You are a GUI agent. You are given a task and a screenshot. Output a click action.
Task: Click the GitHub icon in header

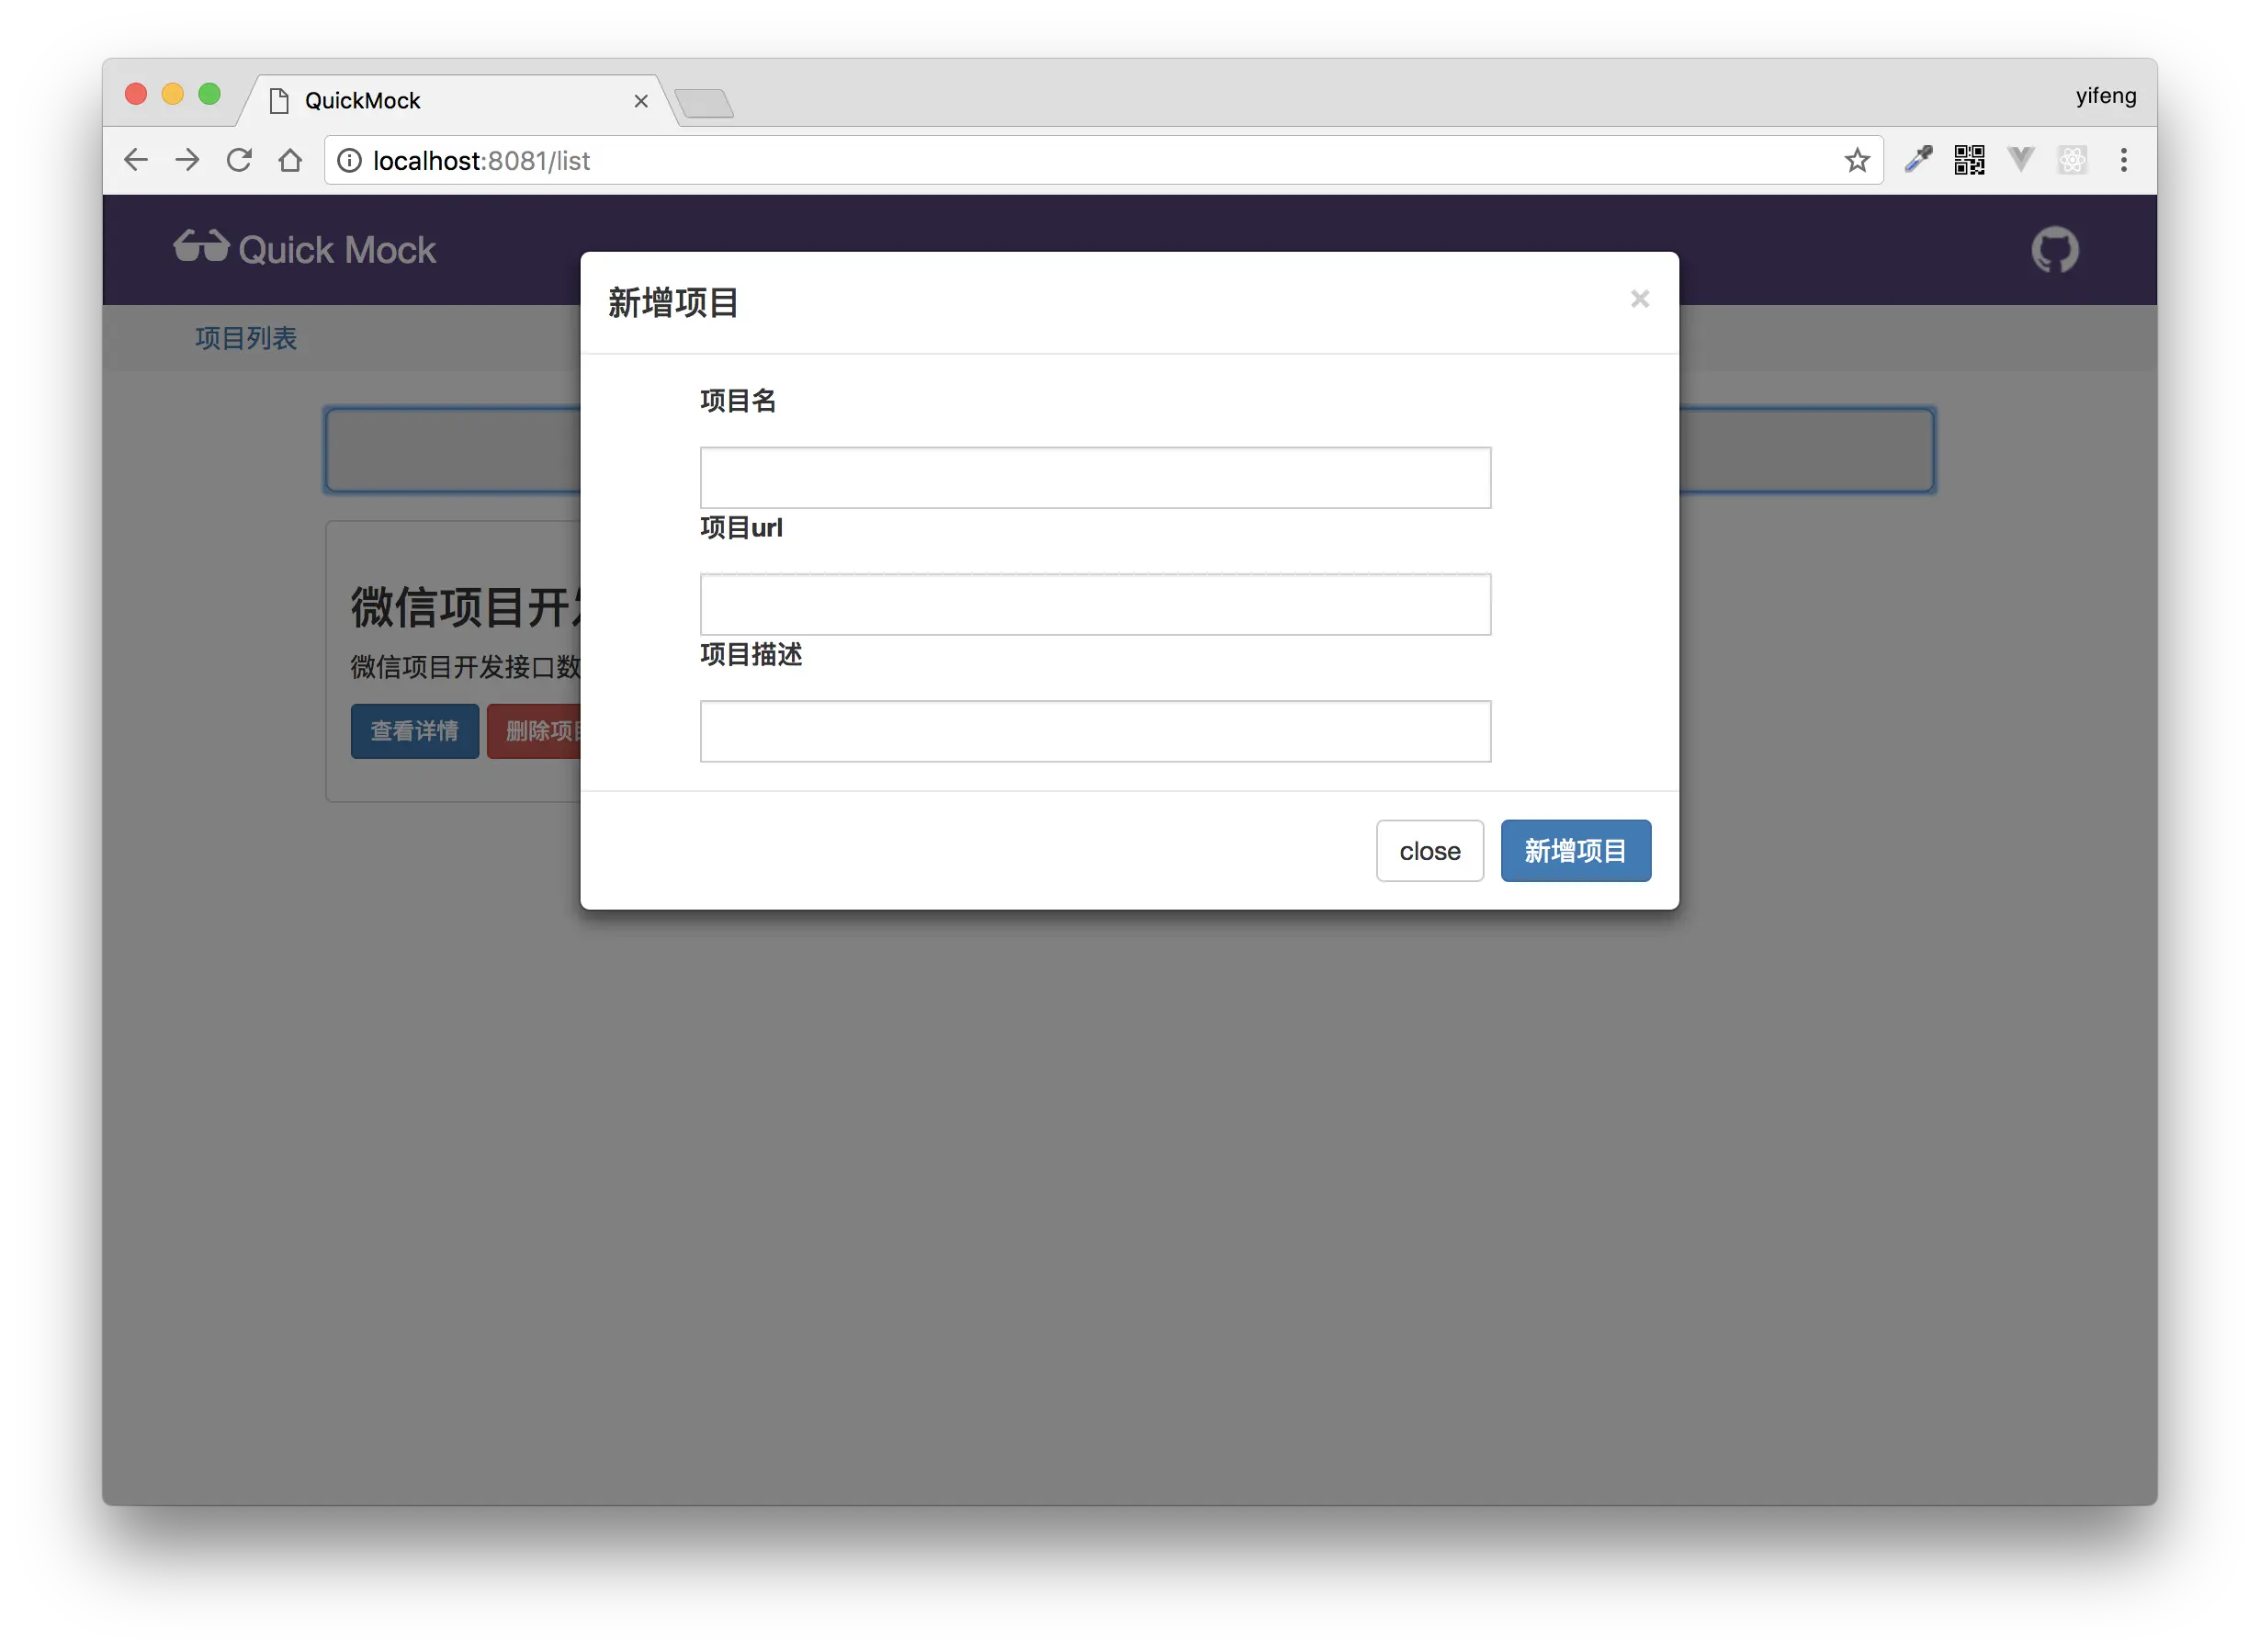point(2054,249)
